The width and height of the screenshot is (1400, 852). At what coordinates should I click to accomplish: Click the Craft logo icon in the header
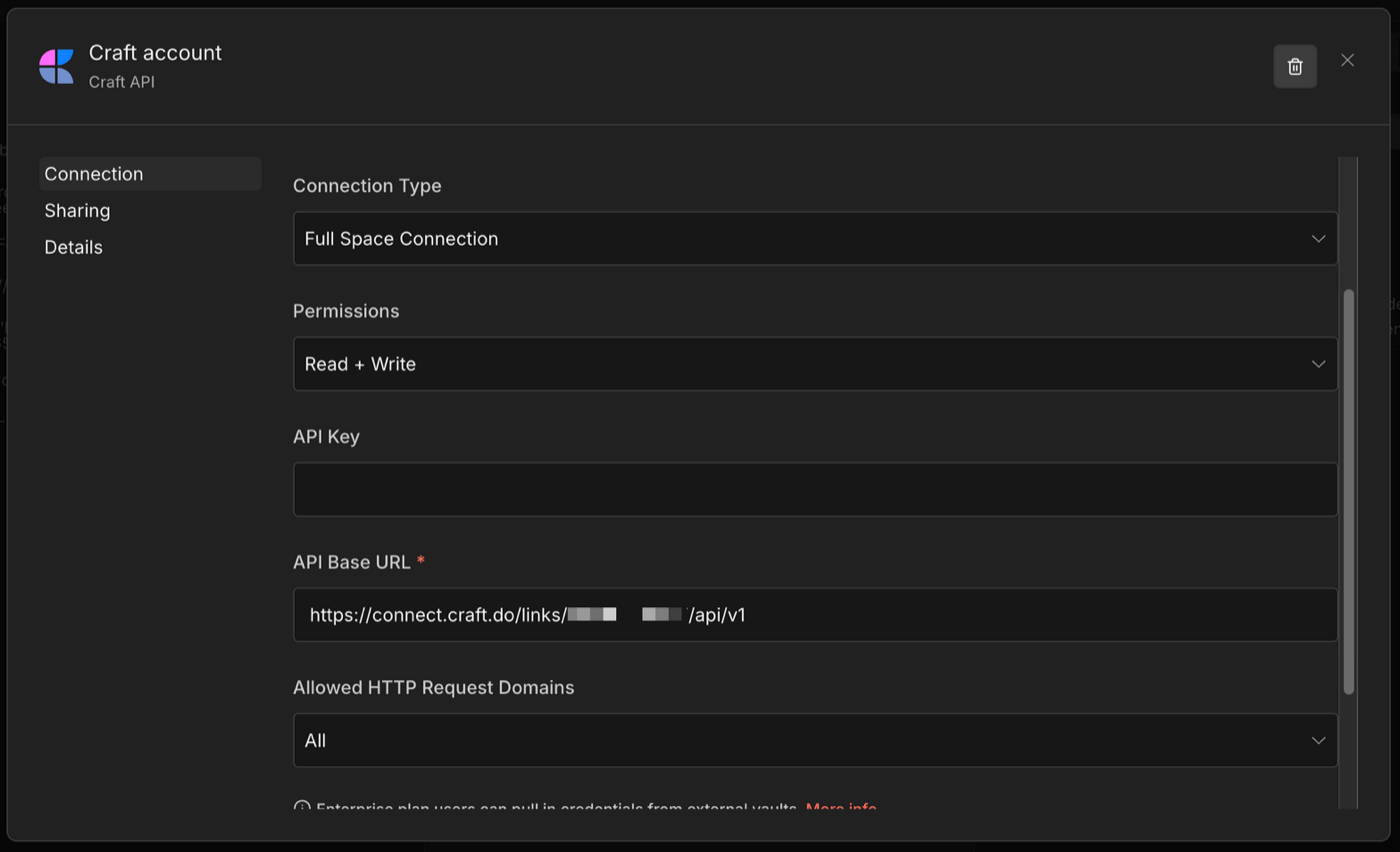click(56, 65)
